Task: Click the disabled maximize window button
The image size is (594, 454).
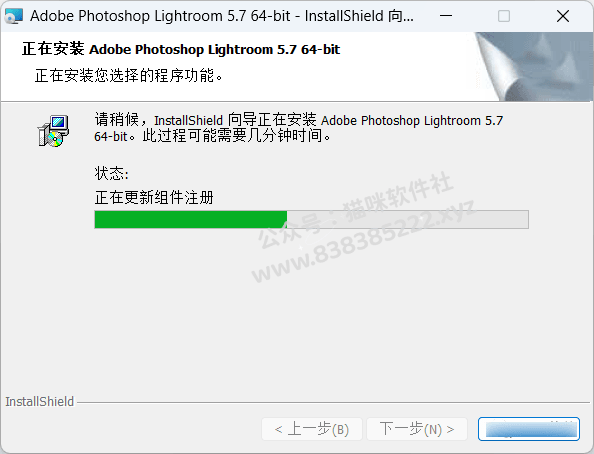Action: (503, 16)
